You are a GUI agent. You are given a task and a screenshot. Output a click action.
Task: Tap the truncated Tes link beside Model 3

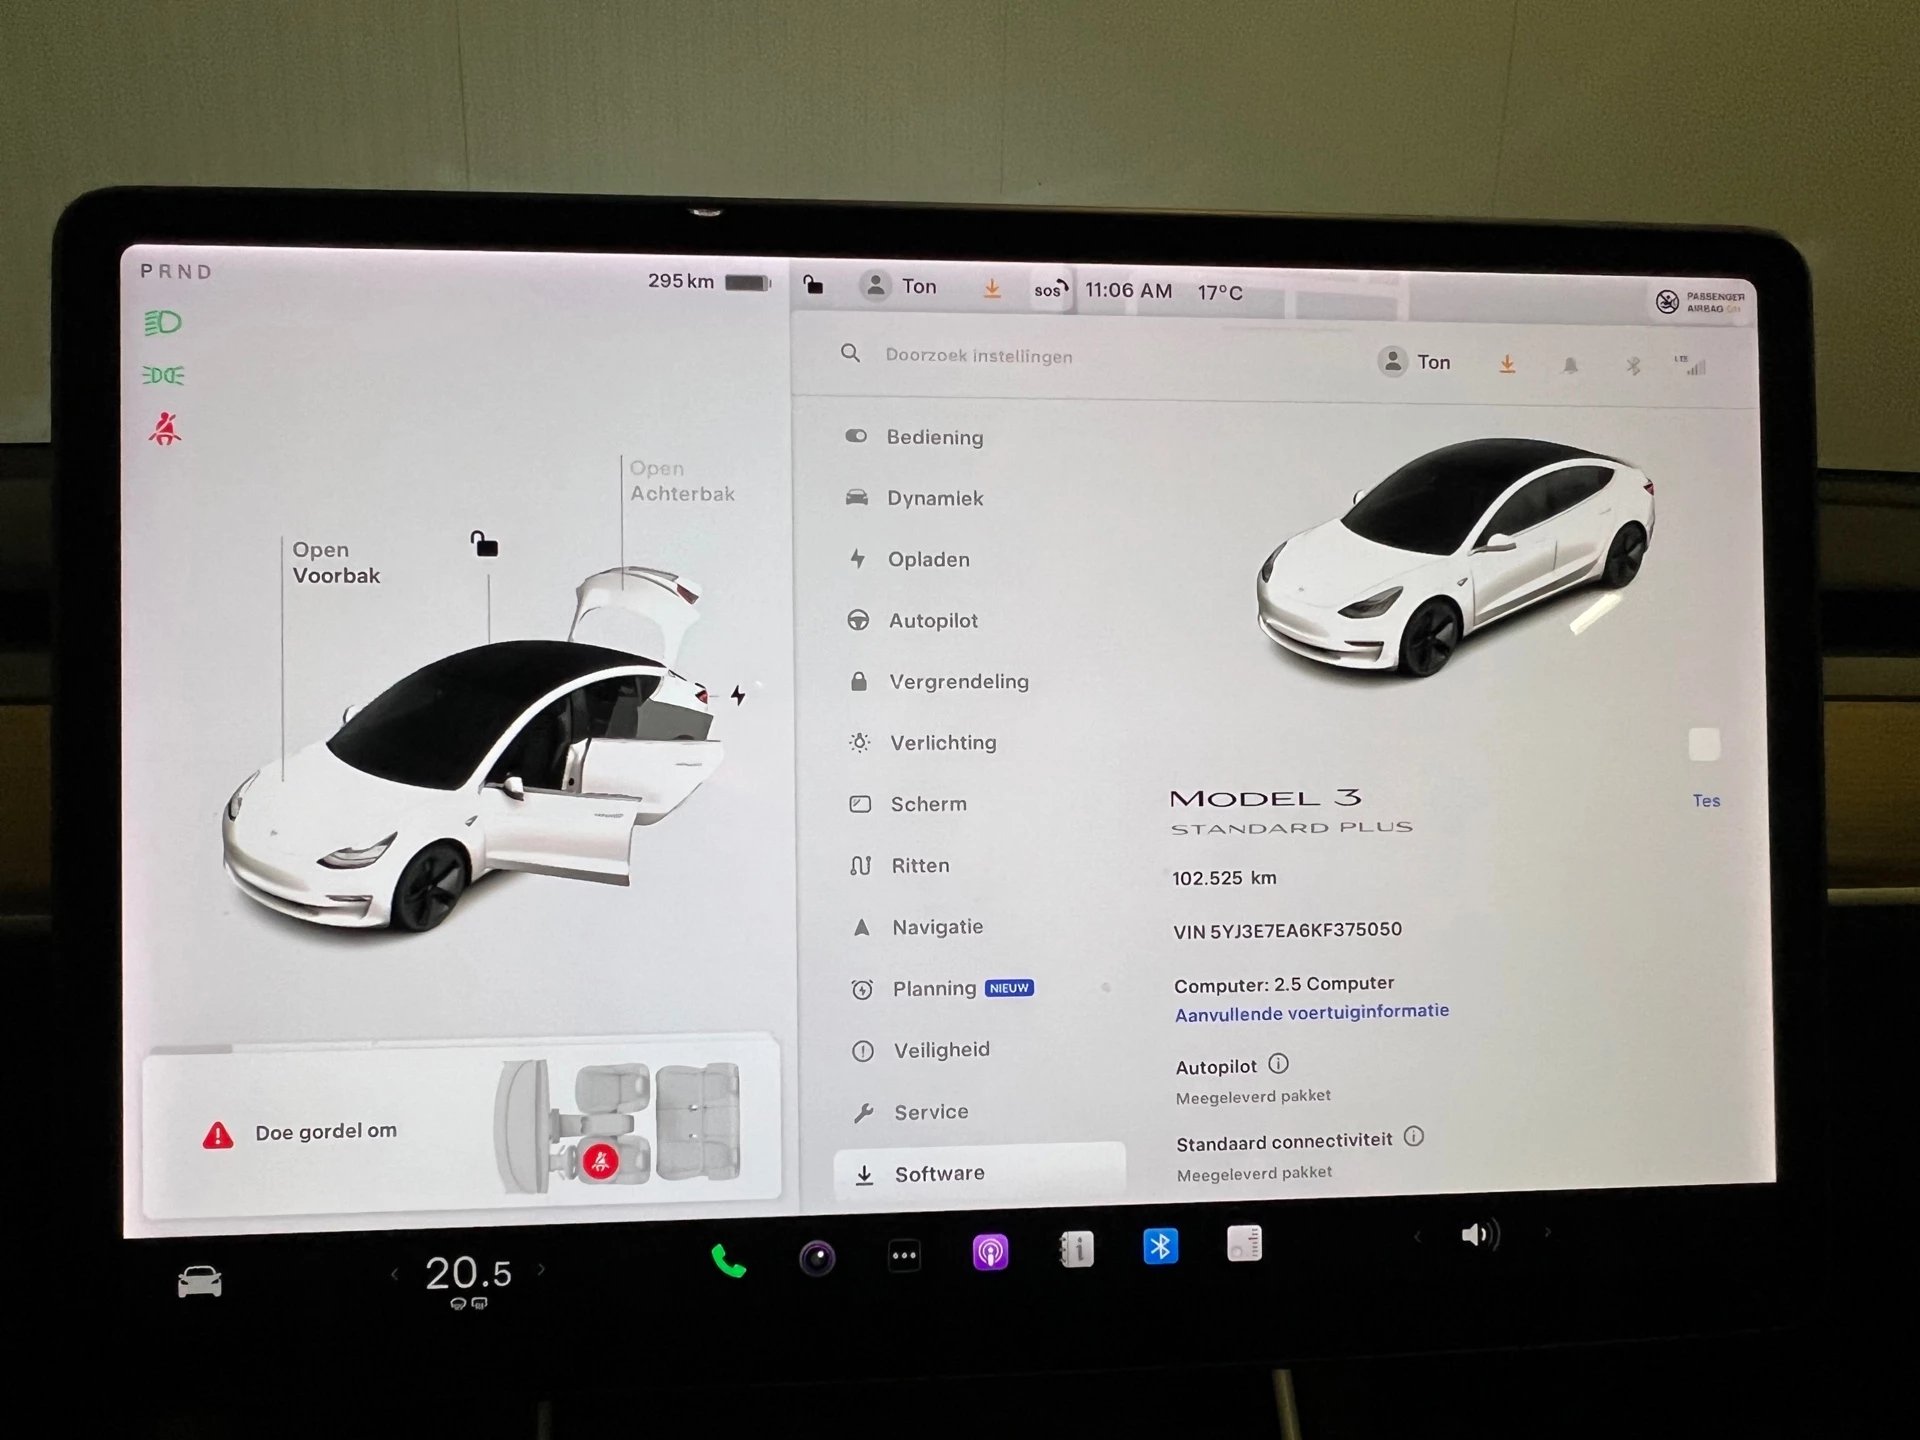coord(1706,800)
